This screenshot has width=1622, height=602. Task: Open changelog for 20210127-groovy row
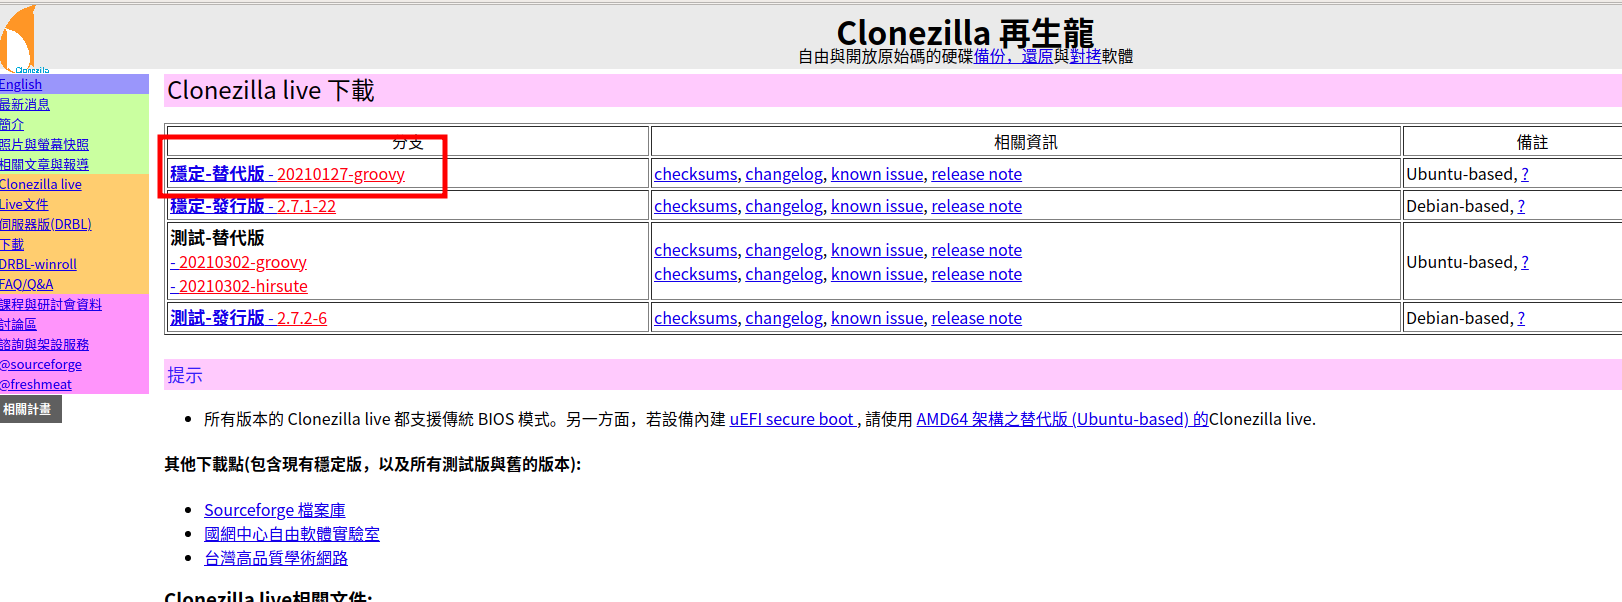[784, 174]
